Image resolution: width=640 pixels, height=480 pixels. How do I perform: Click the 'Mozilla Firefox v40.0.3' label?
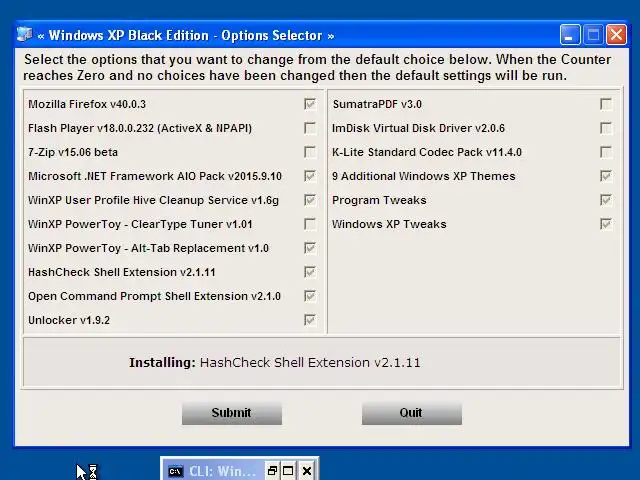(x=87, y=104)
